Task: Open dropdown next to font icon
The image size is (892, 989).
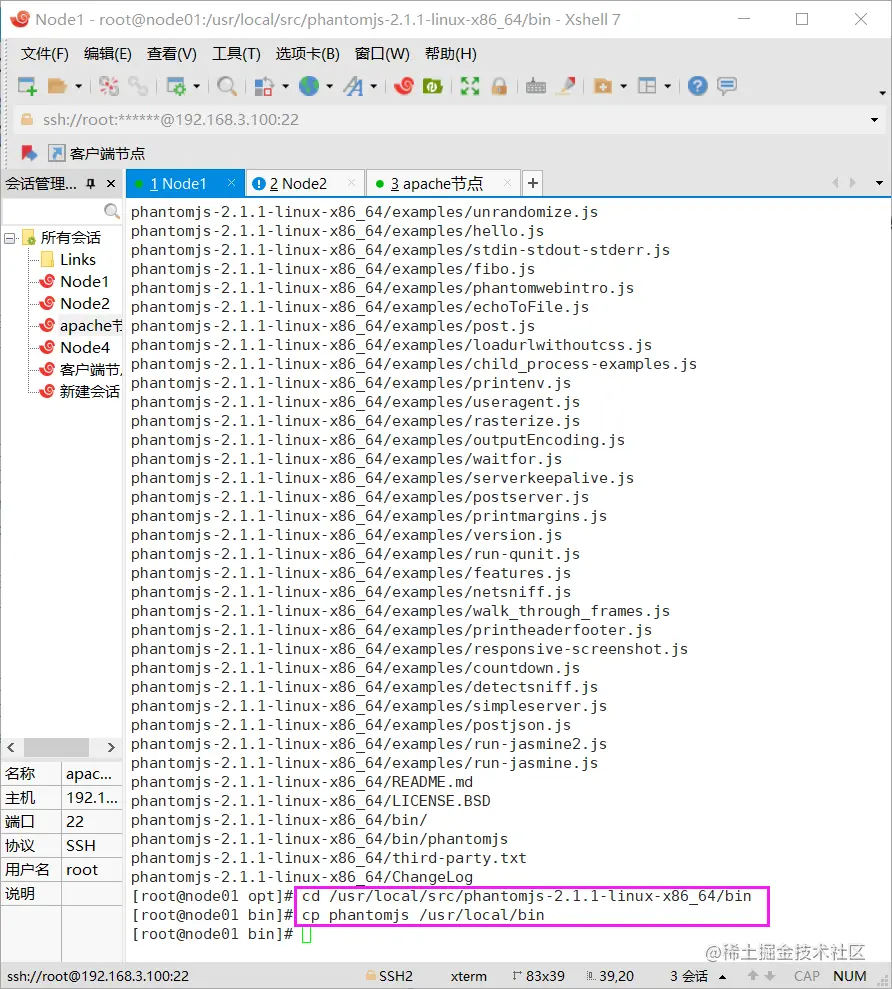Action: pyautogui.click(x=374, y=86)
